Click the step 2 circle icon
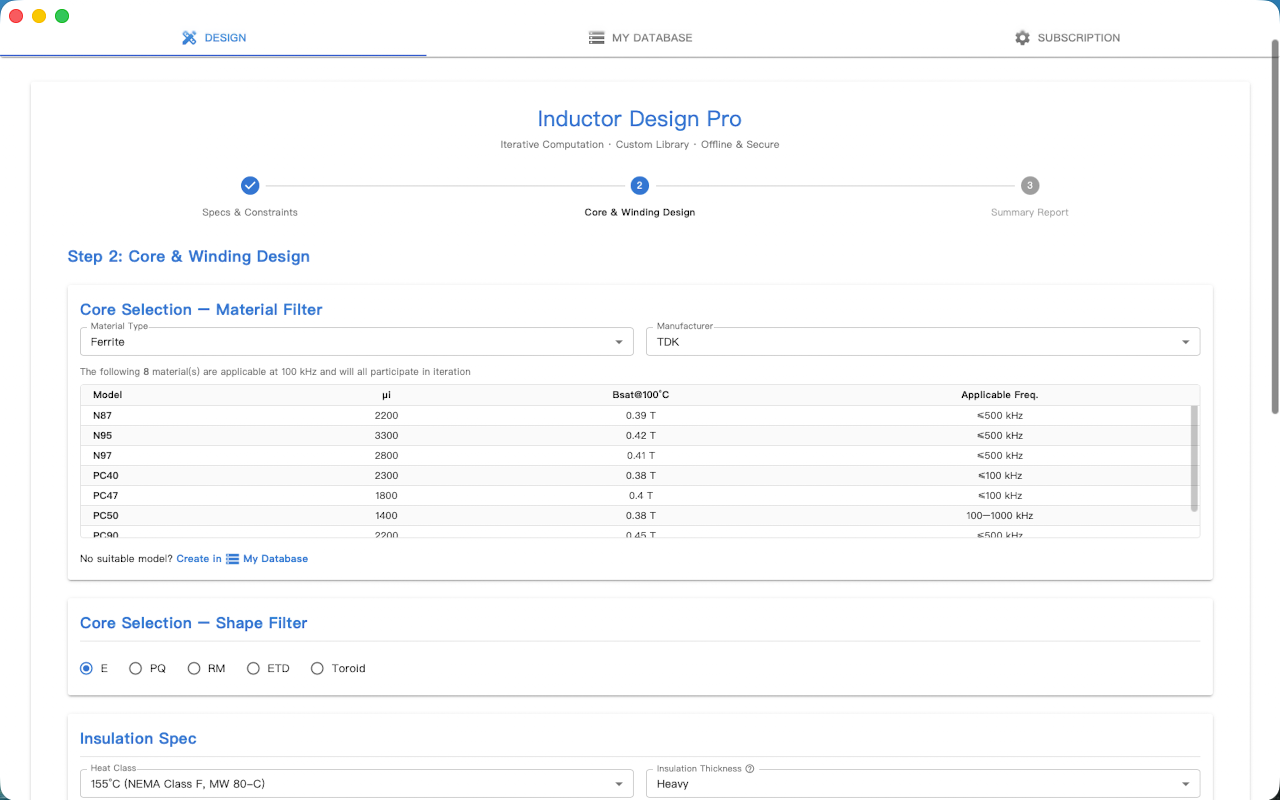Viewport: 1280px width, 800px height. click(x=640, y=185)
